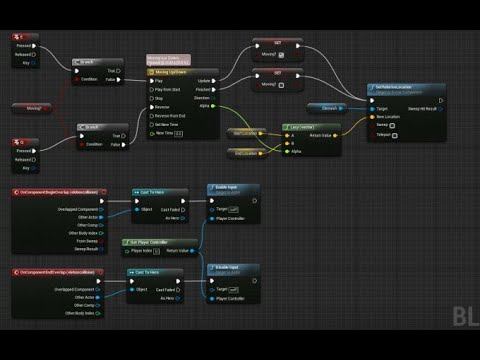Enable the Sweep checkbox on SetRelativeLocation

pos(392,126)
